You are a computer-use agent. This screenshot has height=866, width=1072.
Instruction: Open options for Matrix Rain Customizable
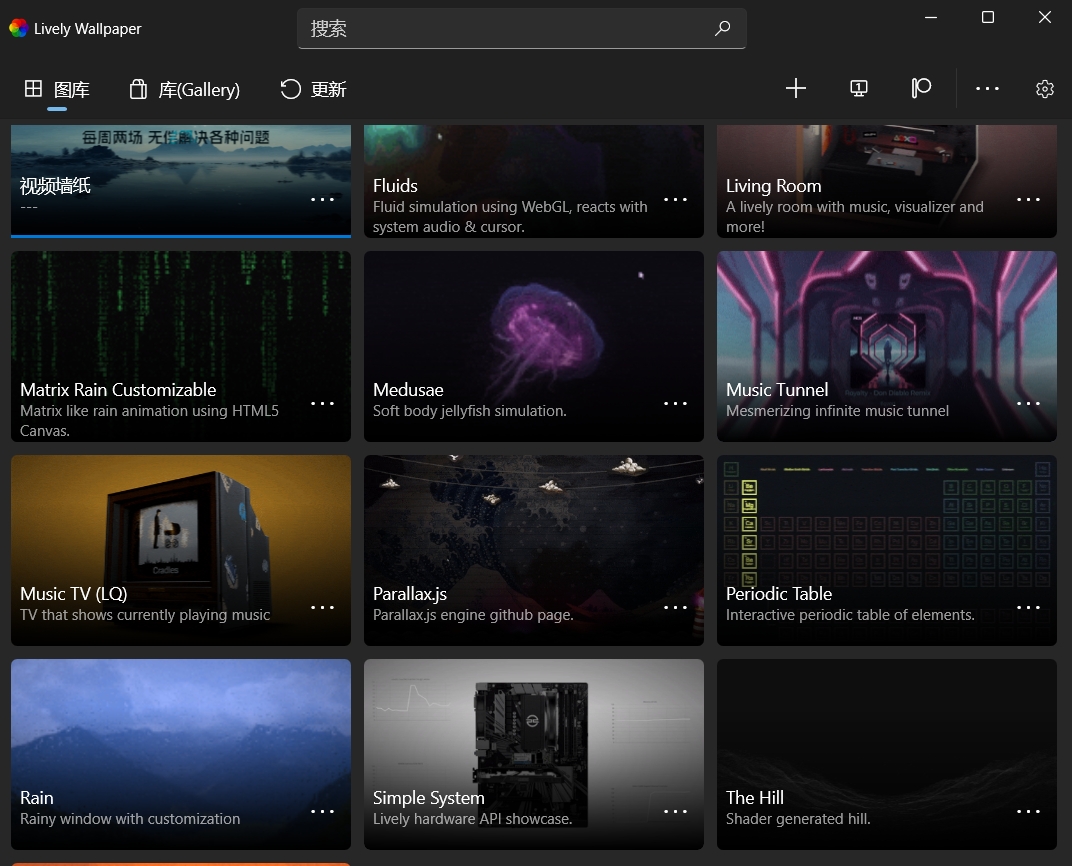click(x=322, y=403)
